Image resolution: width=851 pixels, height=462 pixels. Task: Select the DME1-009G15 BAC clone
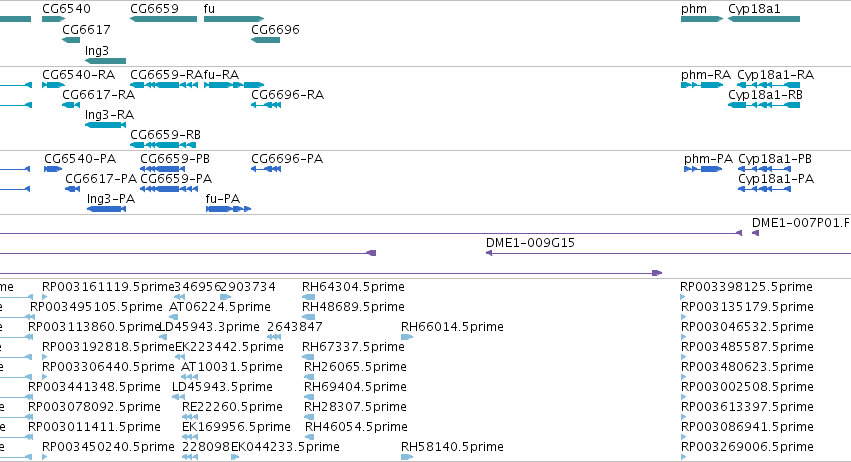530,243
